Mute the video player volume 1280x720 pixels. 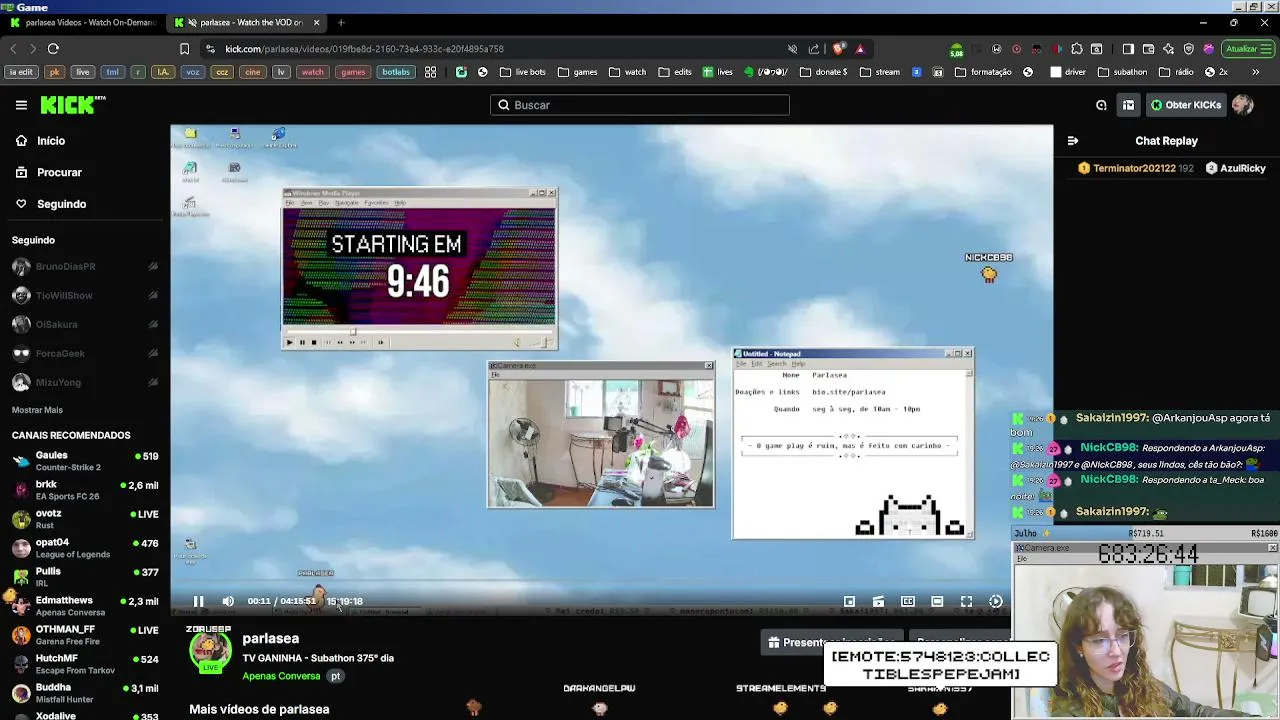point(228,601)
